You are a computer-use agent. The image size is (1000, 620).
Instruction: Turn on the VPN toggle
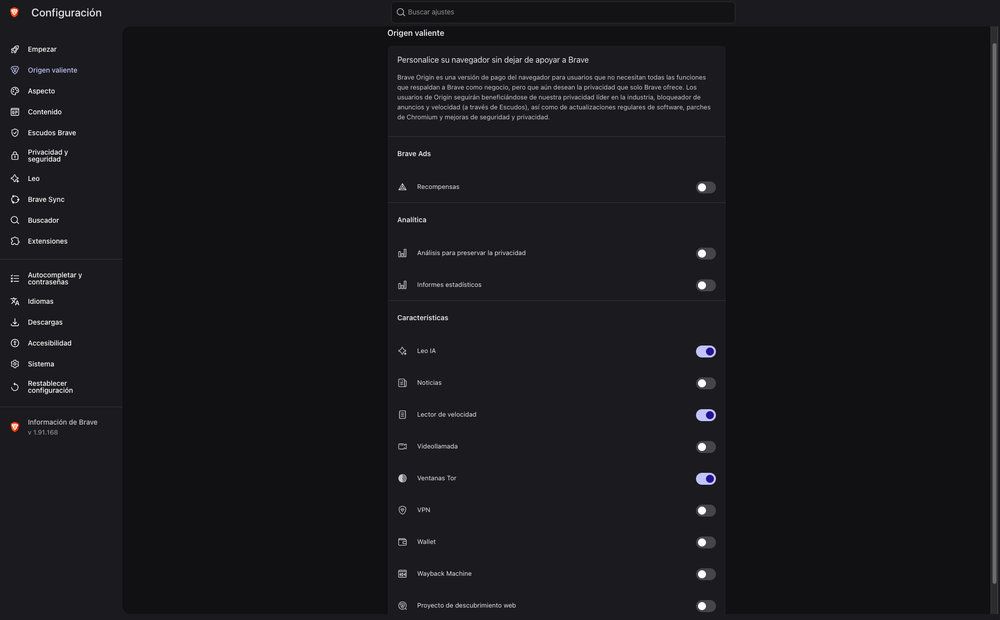[705, 511]
